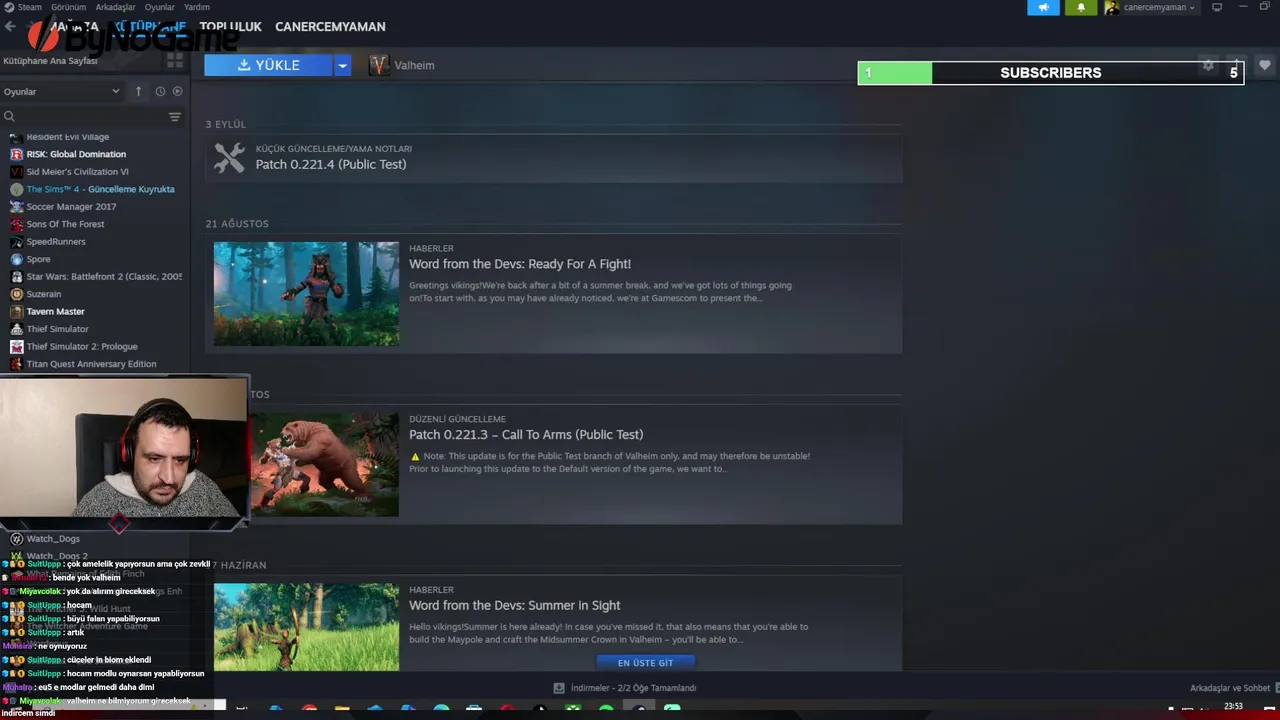Viewport: 1280px width, 720px height.
Task: Open Patch 0.221.3 – Call To Arms post
Action: tap(526, 434)
